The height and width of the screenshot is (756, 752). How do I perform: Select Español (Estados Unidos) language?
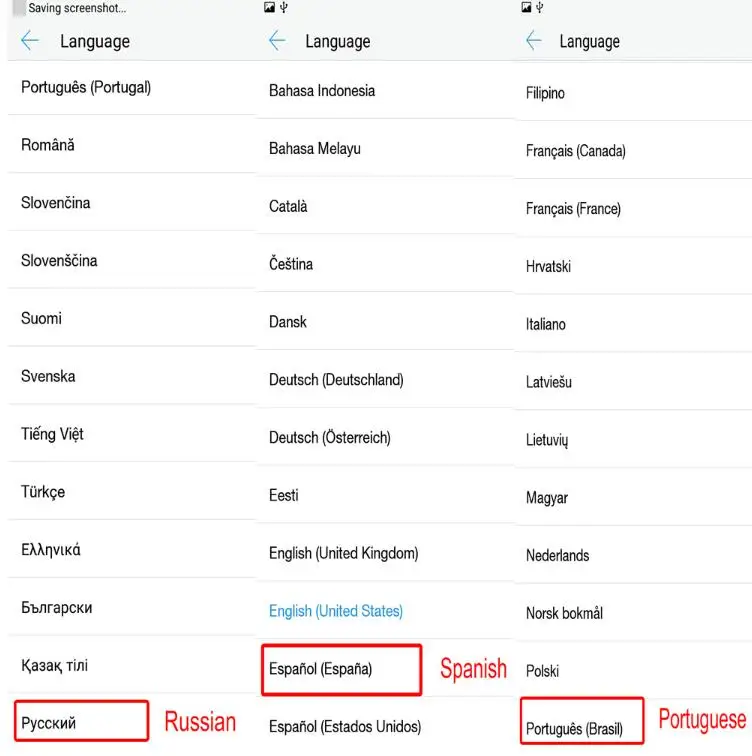point(385,726)
